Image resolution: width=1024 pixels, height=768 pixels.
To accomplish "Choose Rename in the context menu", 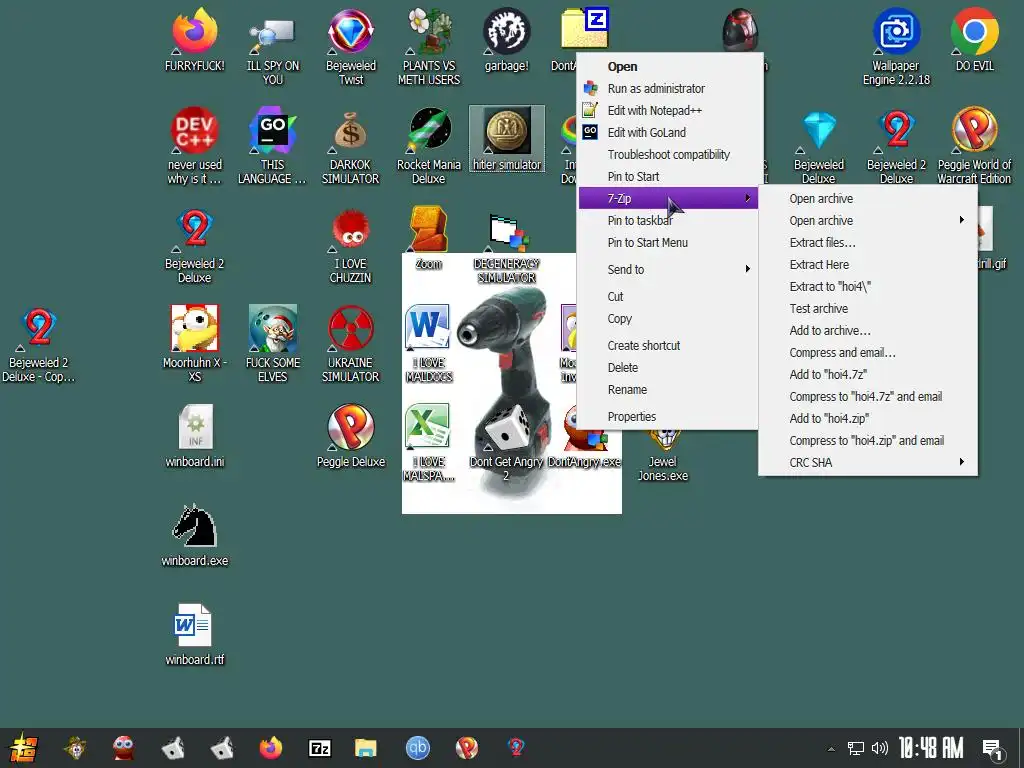I will pos(668,389).
